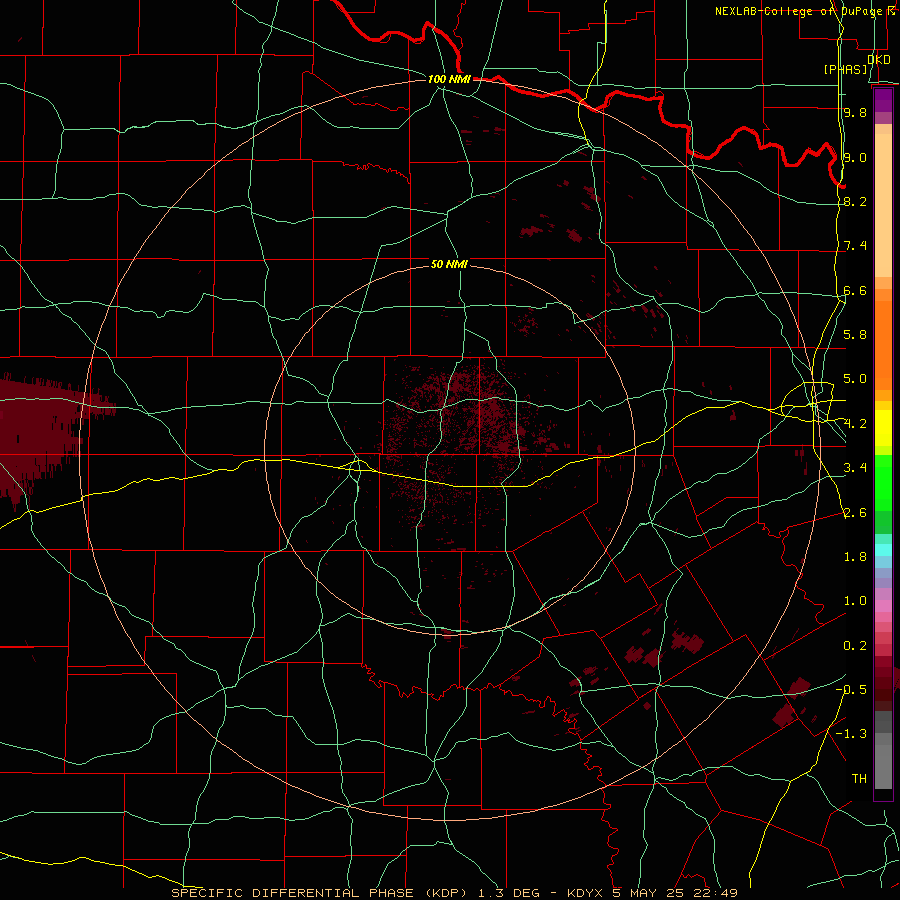Screen dimensions: 900x900
Task: Select the 1.0 value on color scale
Action: pos(855,601)
